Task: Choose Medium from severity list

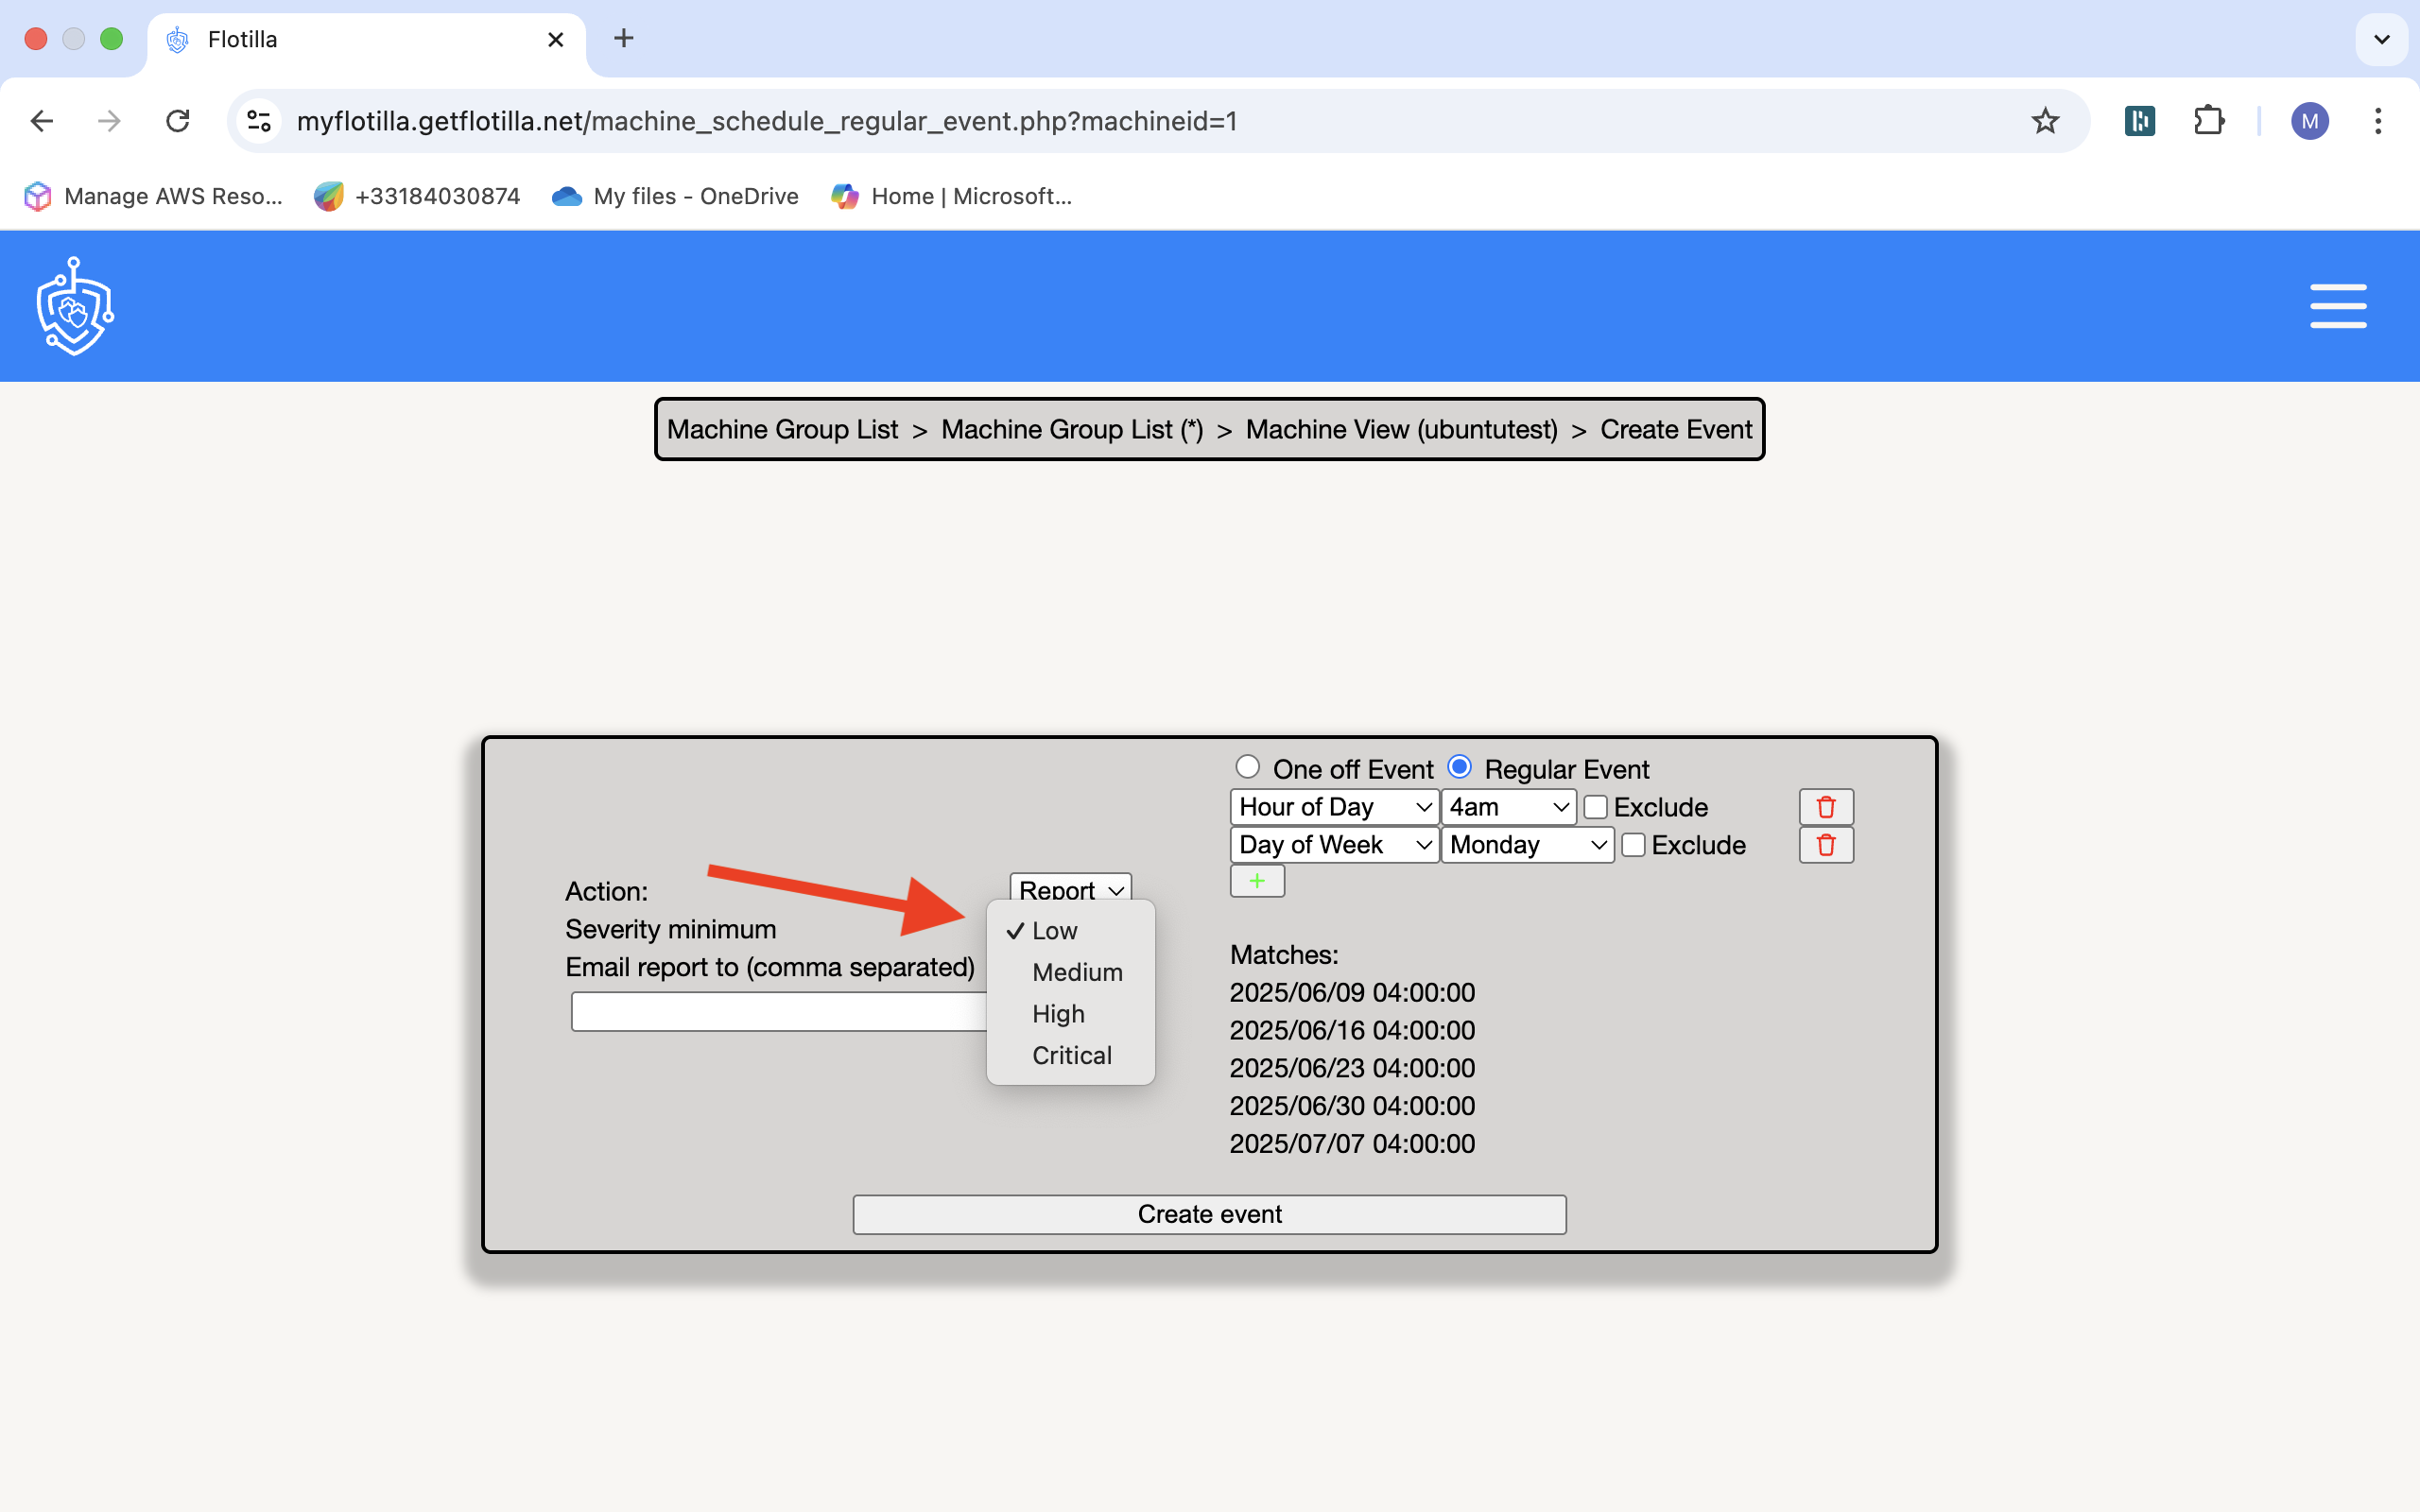Action: (1077, 972)
